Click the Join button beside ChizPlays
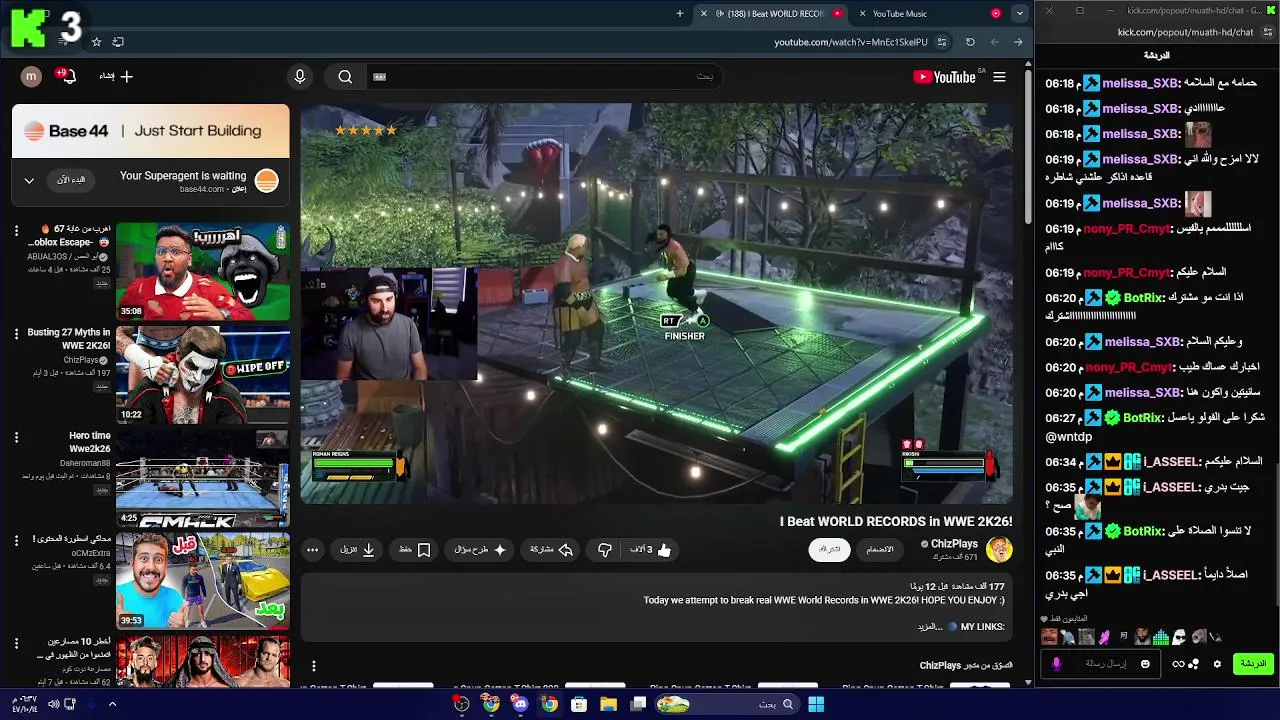 [880, 549]
